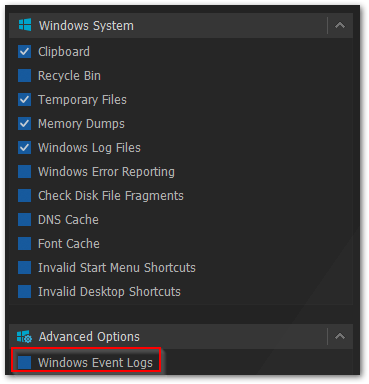Uncheck the Temporary Files option
Screen dimensions: 369x384
(x=24, y=100)
